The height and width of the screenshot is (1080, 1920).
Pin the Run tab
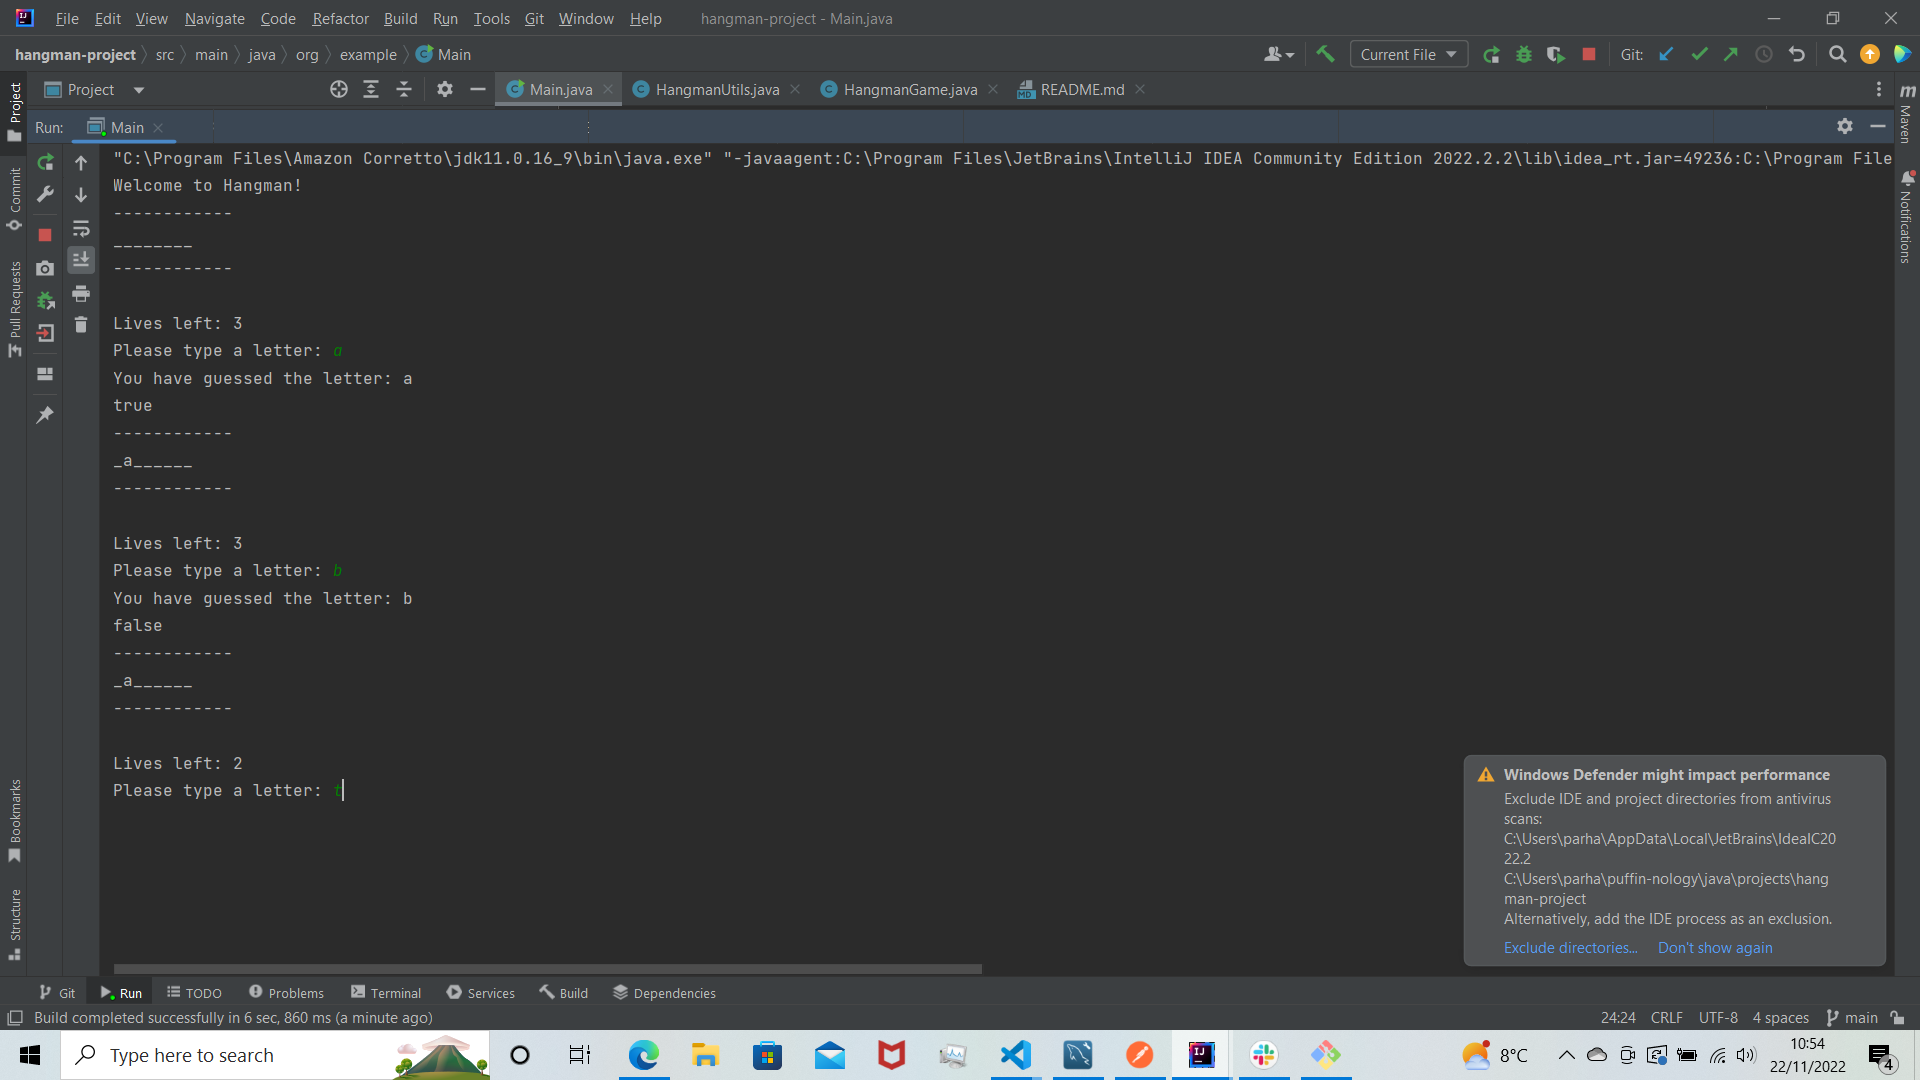click(x=45, y=414)
